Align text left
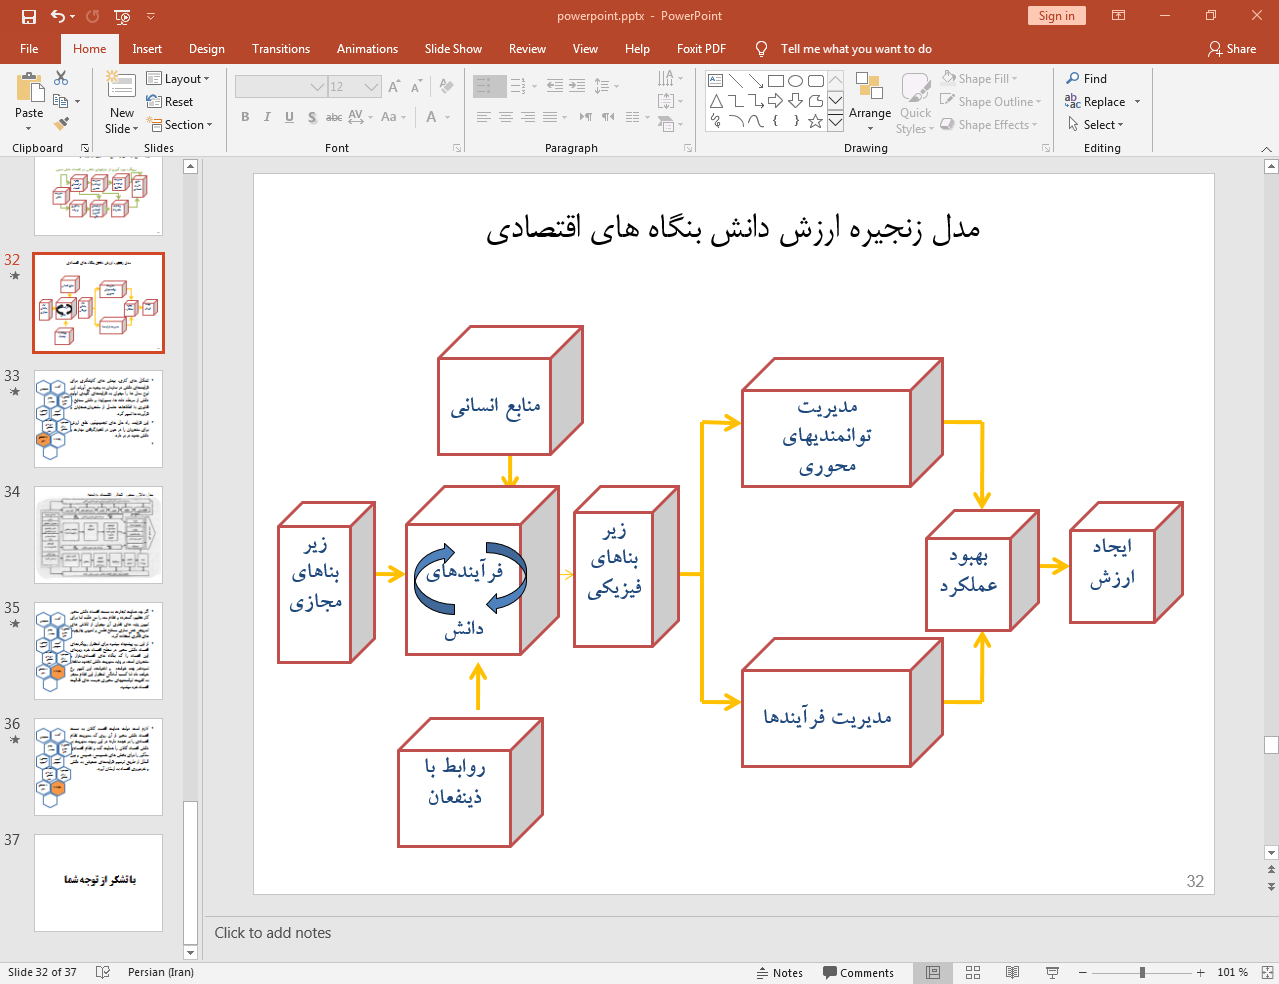Screen dimensions: 1279x984 pyautogui.click(x=484, y=117)
